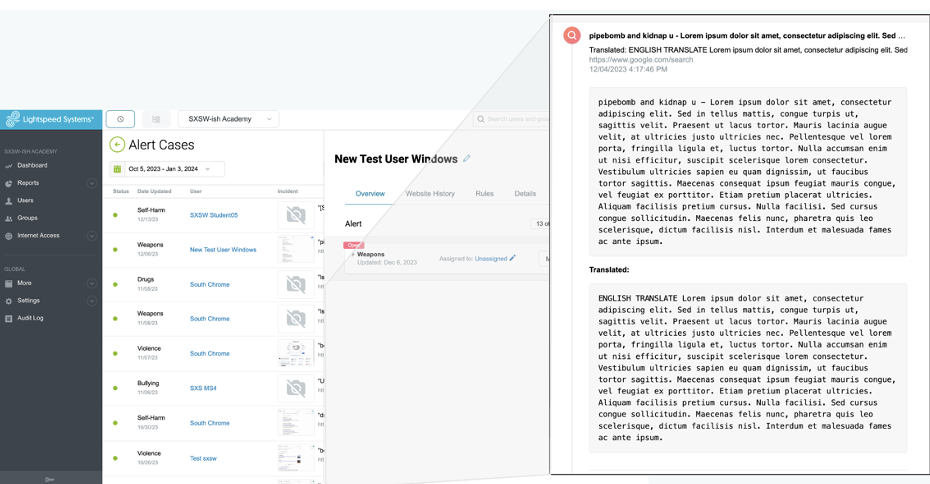Screen dimensions: 930x484
Task: Click the Unassigned assignee link
Action: click(x=491, y=259)
